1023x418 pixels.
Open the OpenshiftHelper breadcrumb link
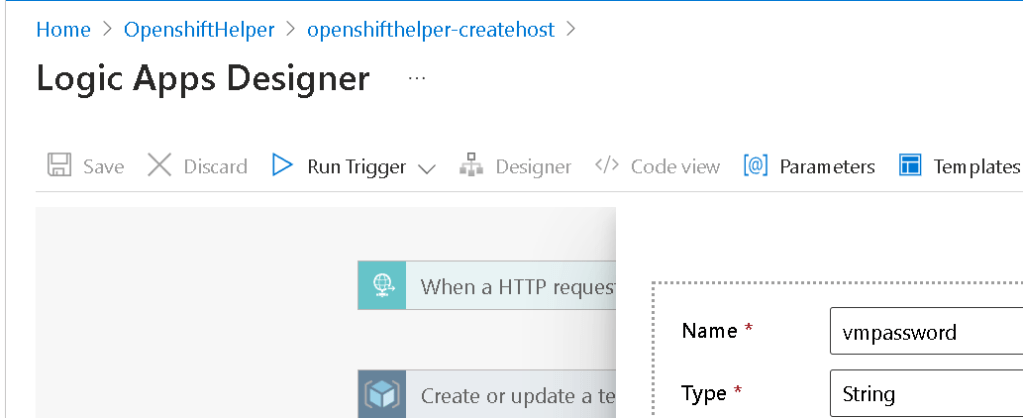pos(199,29)
